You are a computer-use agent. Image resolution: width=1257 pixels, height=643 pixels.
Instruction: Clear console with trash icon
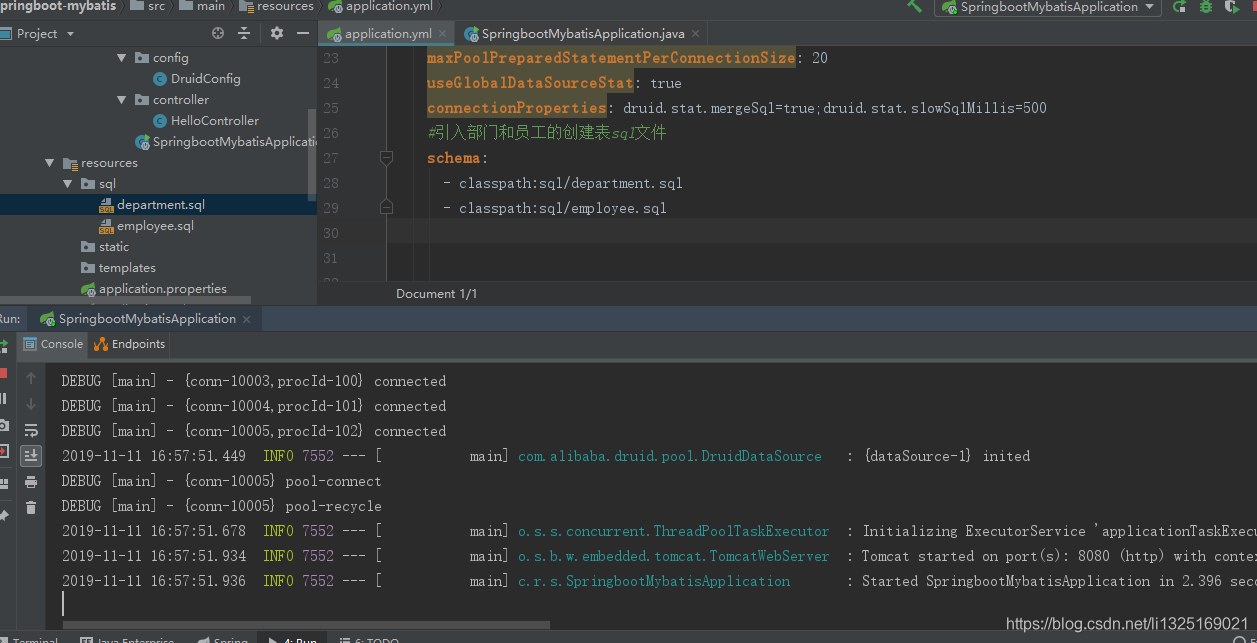click(x=31, y=508)
